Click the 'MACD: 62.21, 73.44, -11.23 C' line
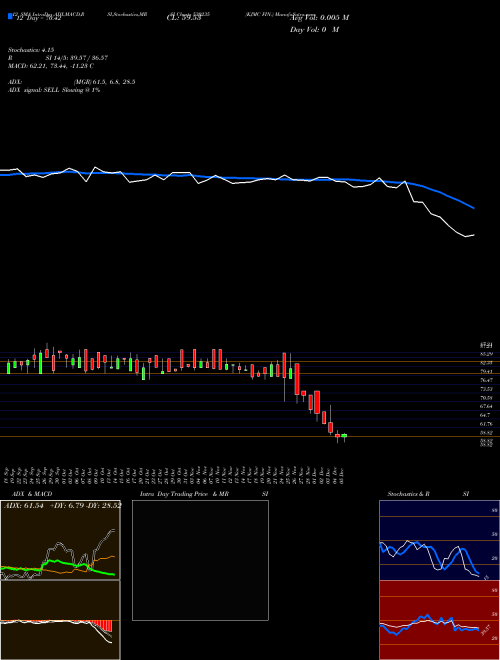Image resolution: width=500 pixels, height=660 pixels. (51, 66)
